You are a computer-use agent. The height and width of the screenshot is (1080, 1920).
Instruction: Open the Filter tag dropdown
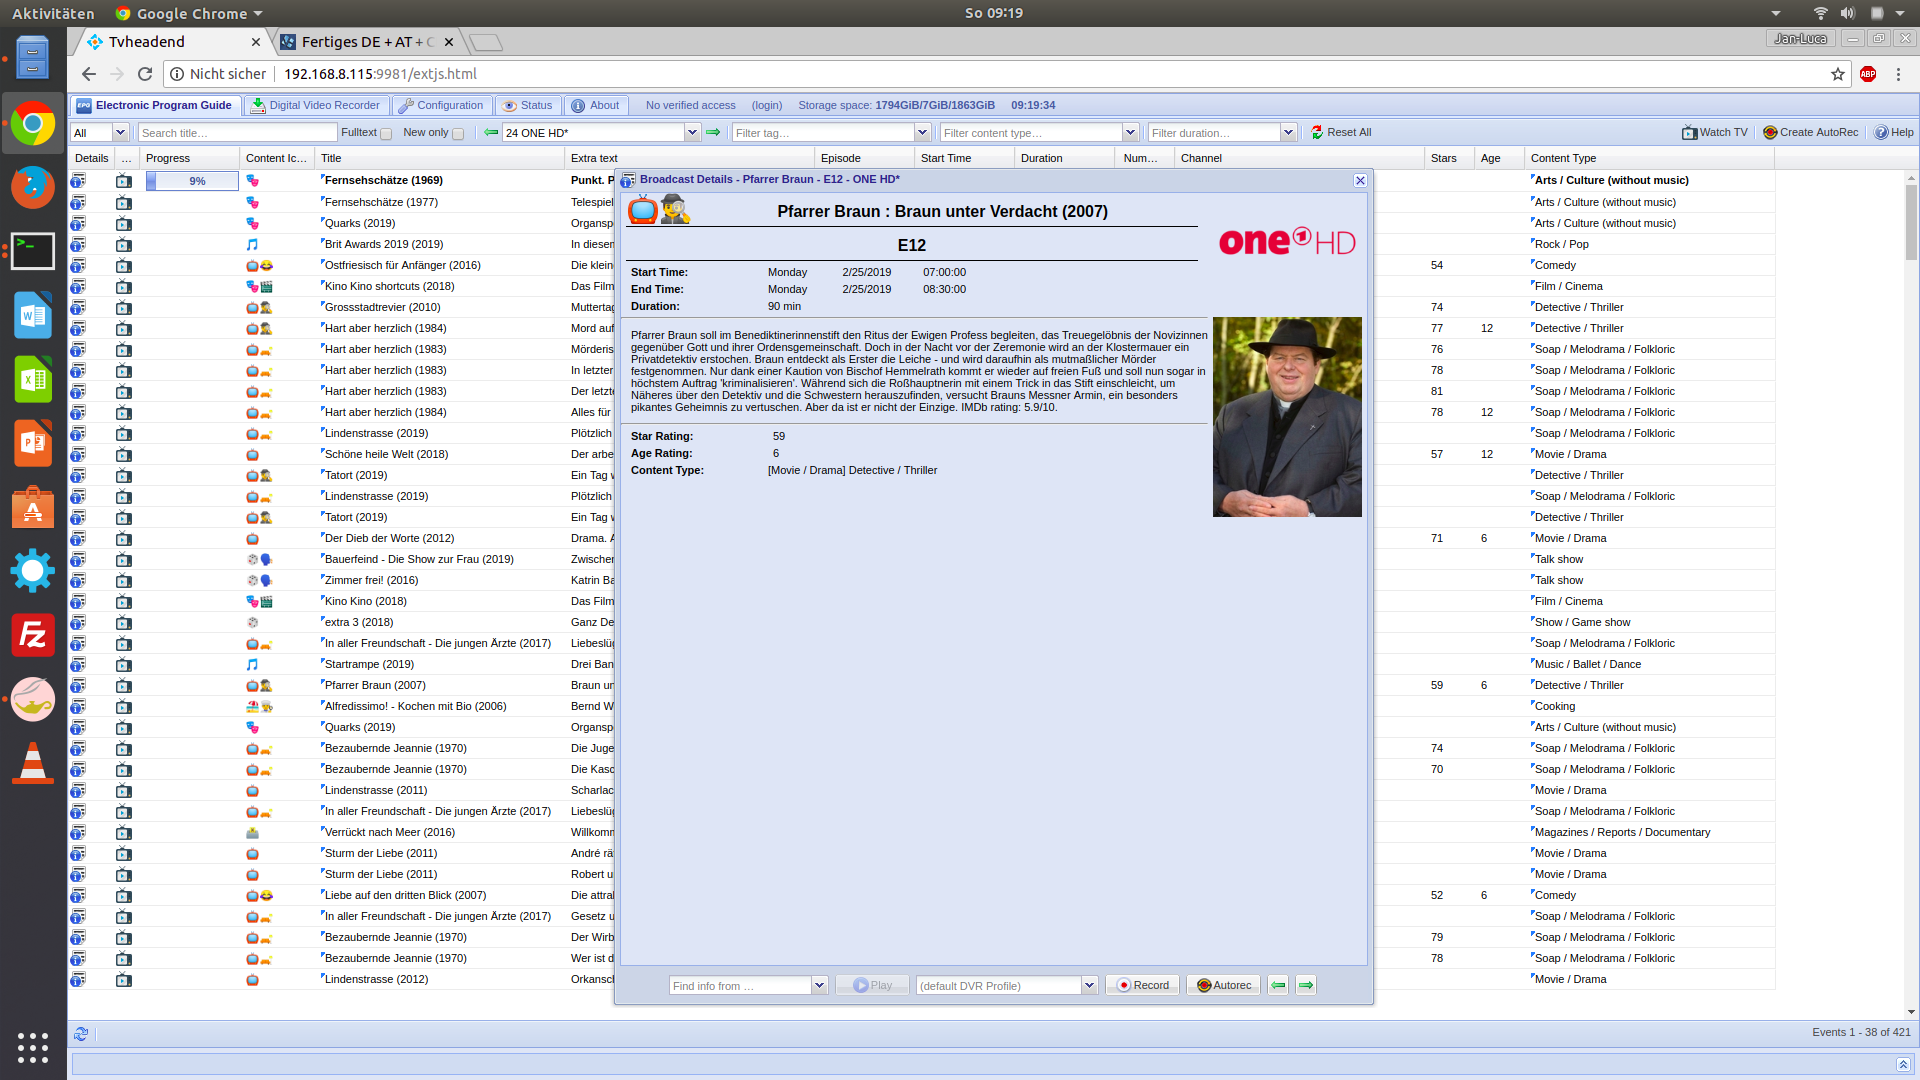tap(922, 132)
